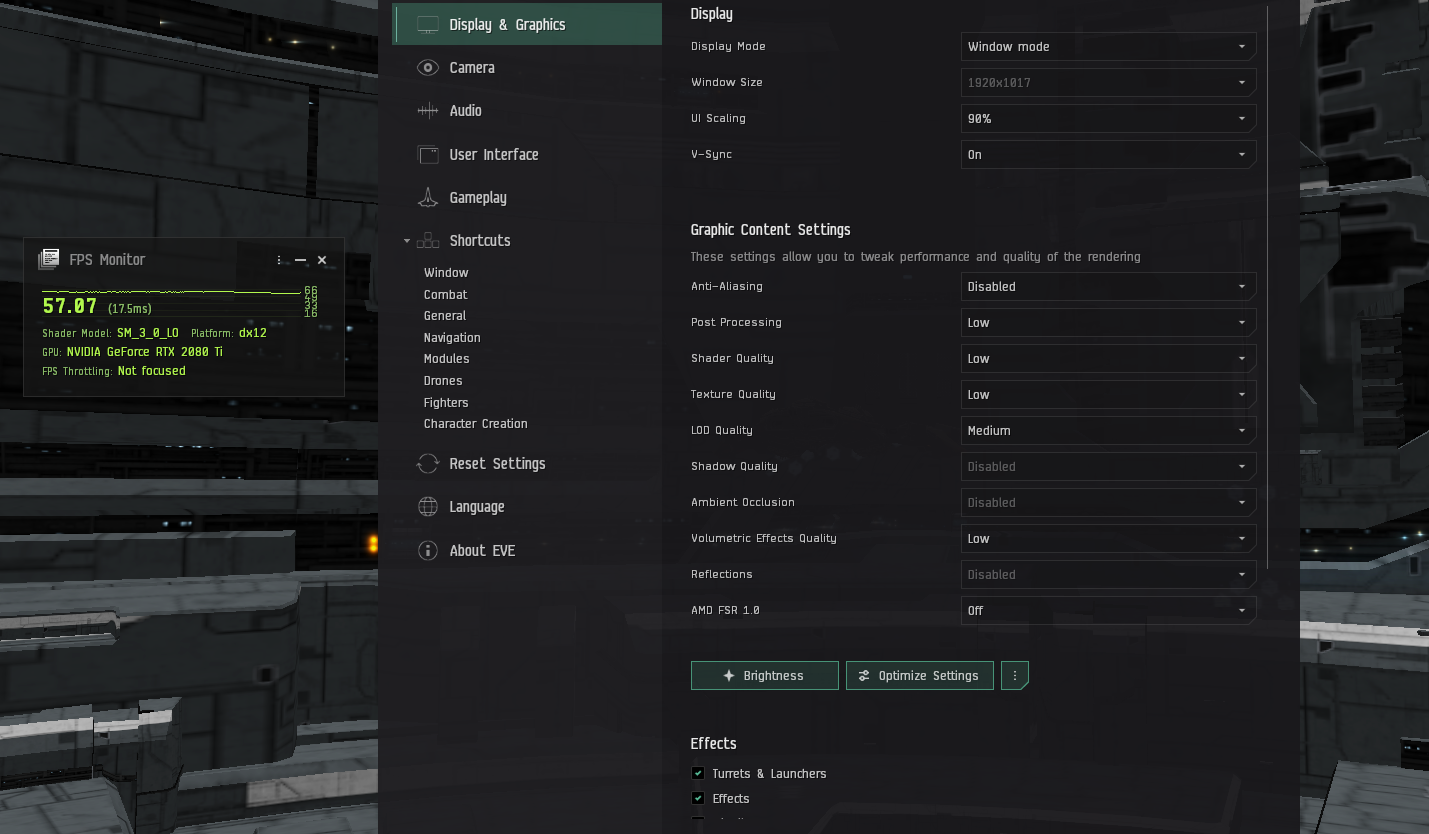
Task: Click the Effects section heading
Action: tap(714, 744)
